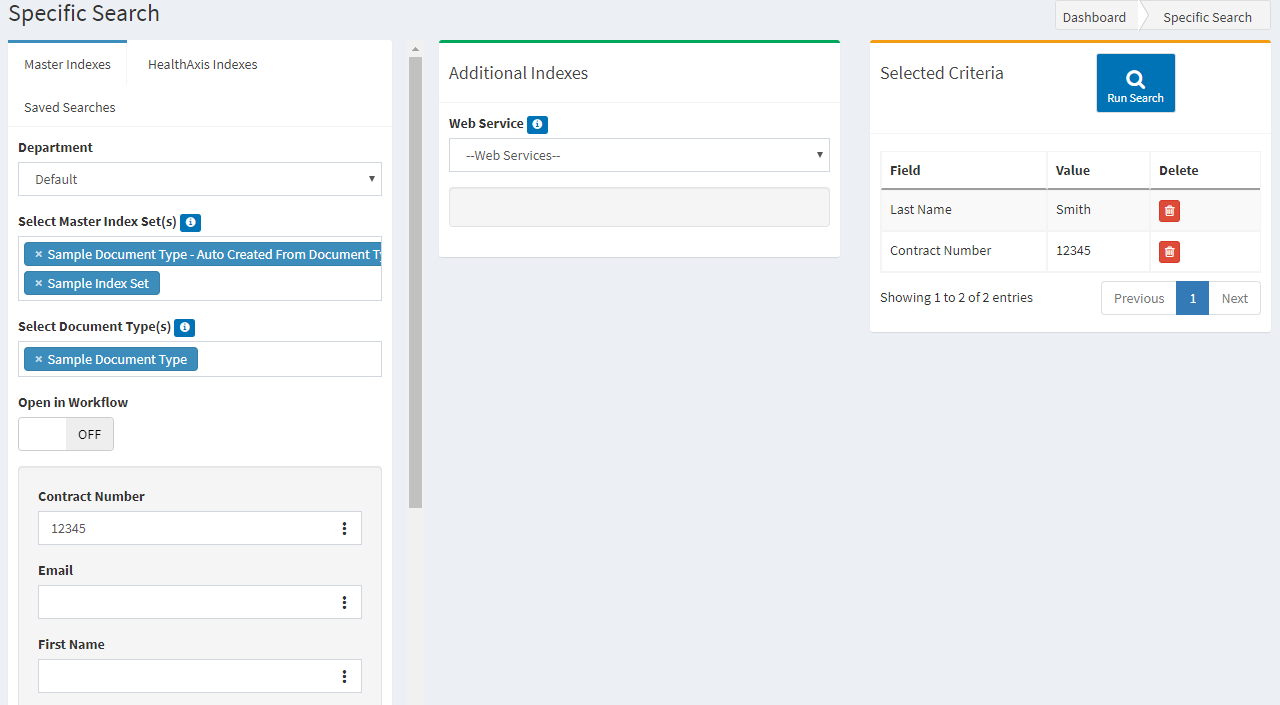Image resolution: width=1280 pixels, height=705 pixels.
Task: Expand the Web Services dropdown
Action: click(x=639, y=156)
